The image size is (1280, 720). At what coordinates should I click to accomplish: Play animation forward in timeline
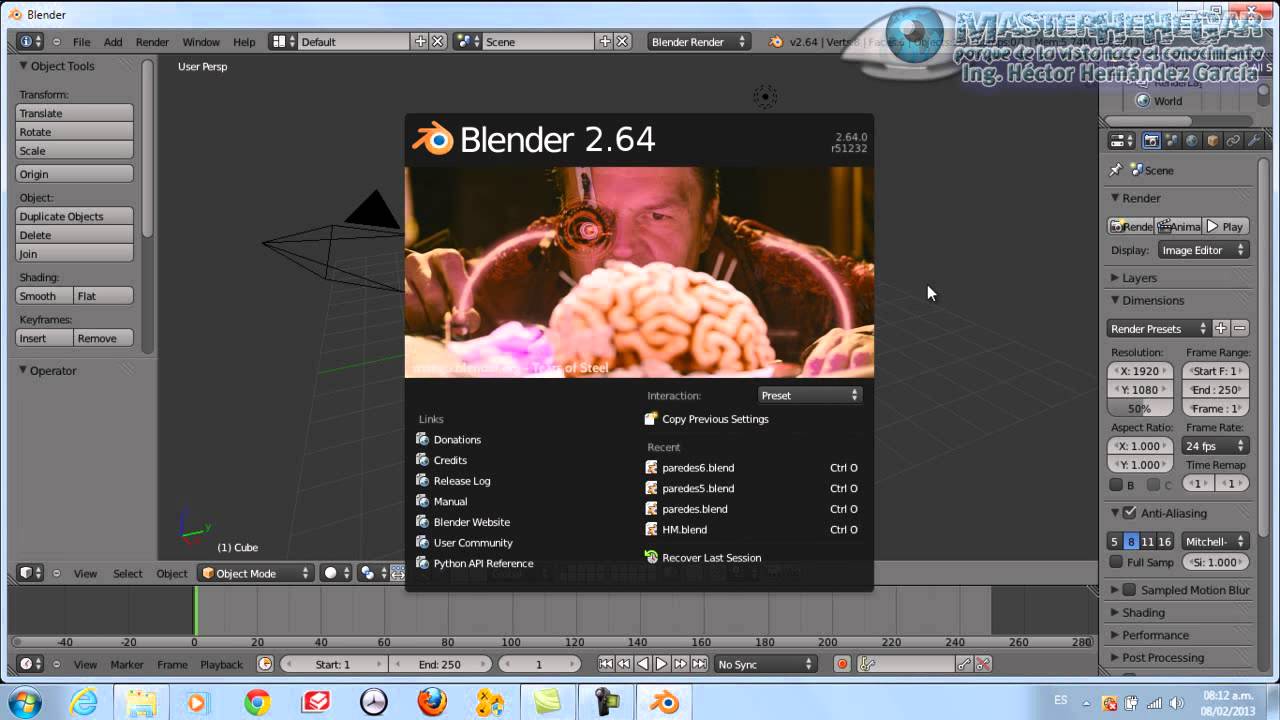(x=661, y=664)
